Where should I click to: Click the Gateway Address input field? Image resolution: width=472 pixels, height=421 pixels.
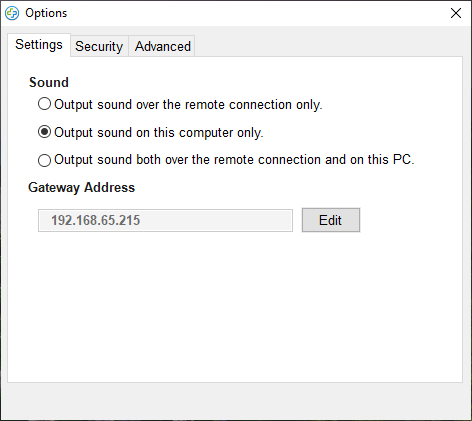click(165, 220)
